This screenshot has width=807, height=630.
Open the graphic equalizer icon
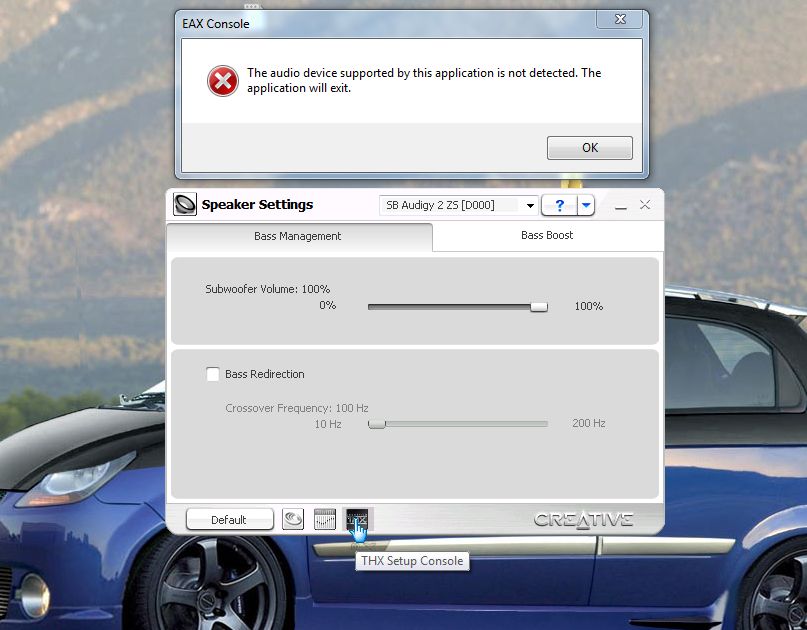(325, 519)
